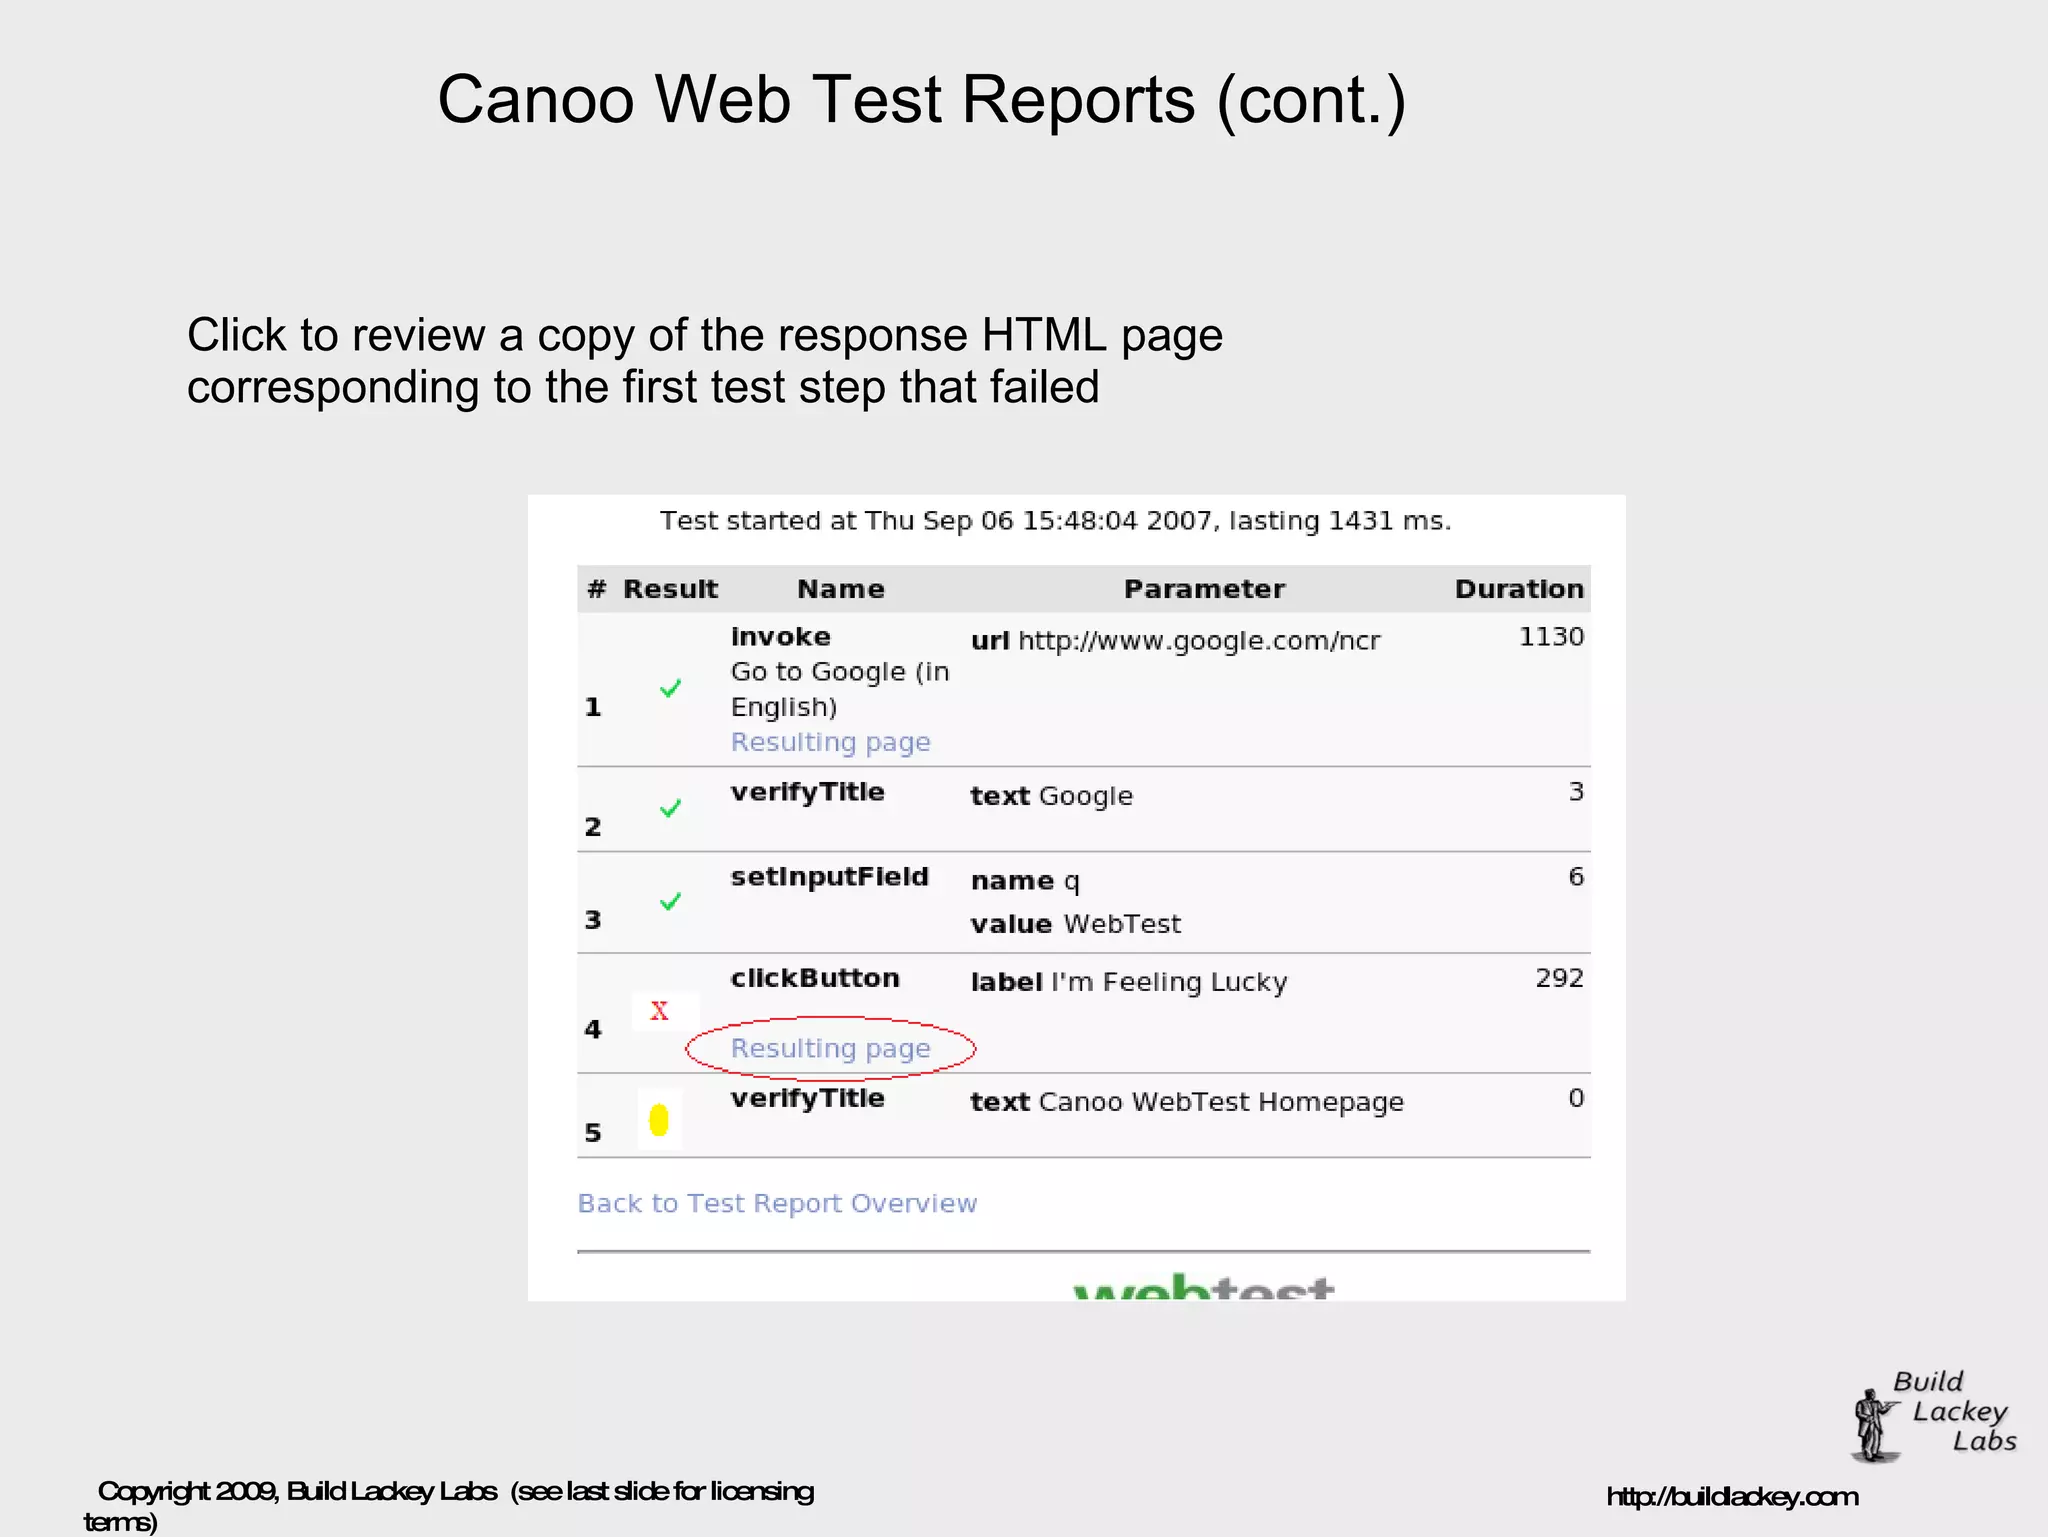The width and height of the screenshot is (2048, 1537).
Task: Click the red X failed icon
Action: (x=659, y=1011)
